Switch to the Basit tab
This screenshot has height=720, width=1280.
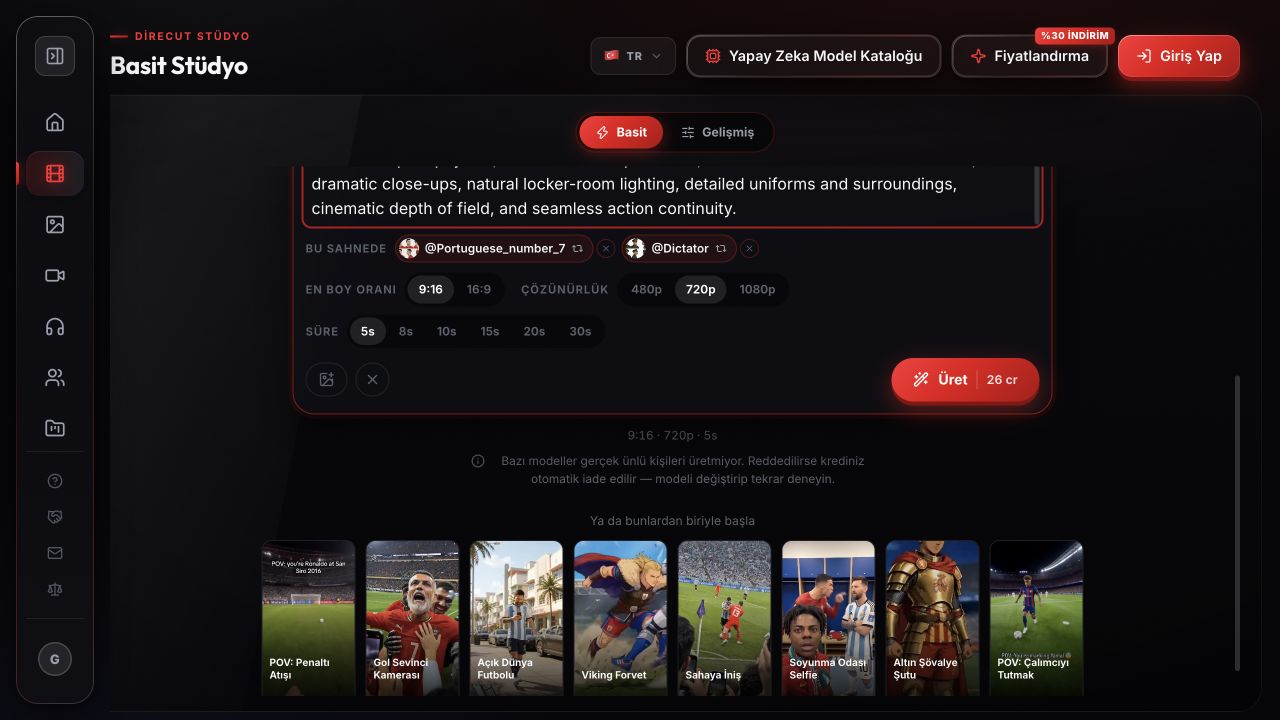[x=621, y=132]
